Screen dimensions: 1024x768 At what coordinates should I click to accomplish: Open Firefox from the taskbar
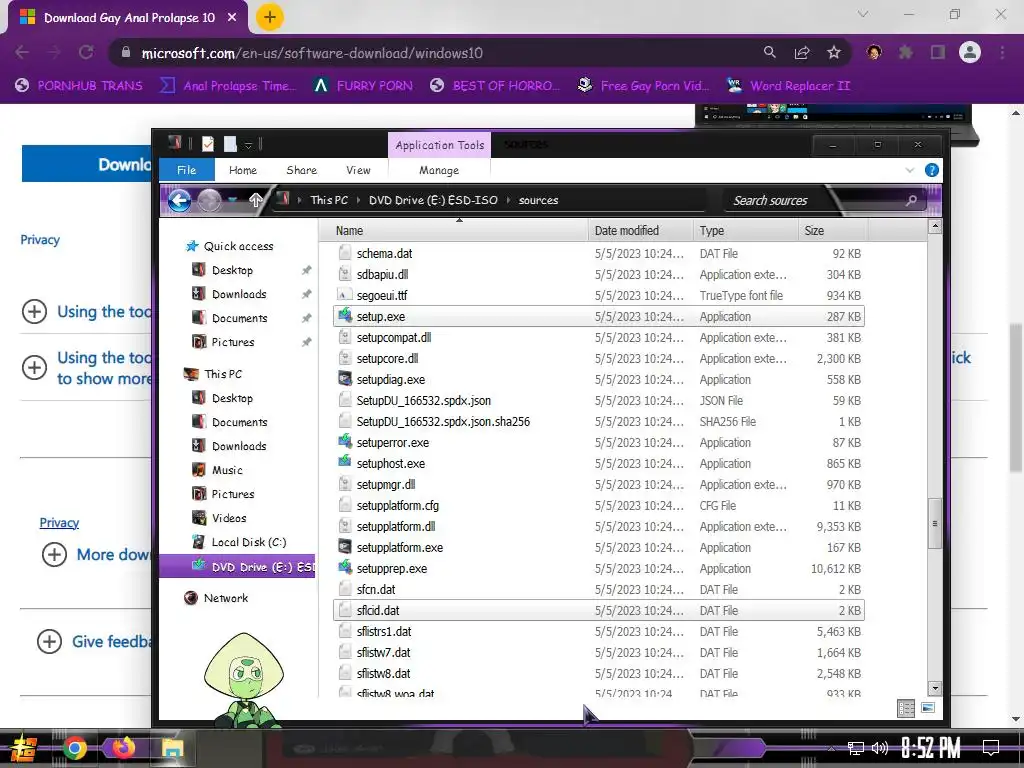pos(122,748)
